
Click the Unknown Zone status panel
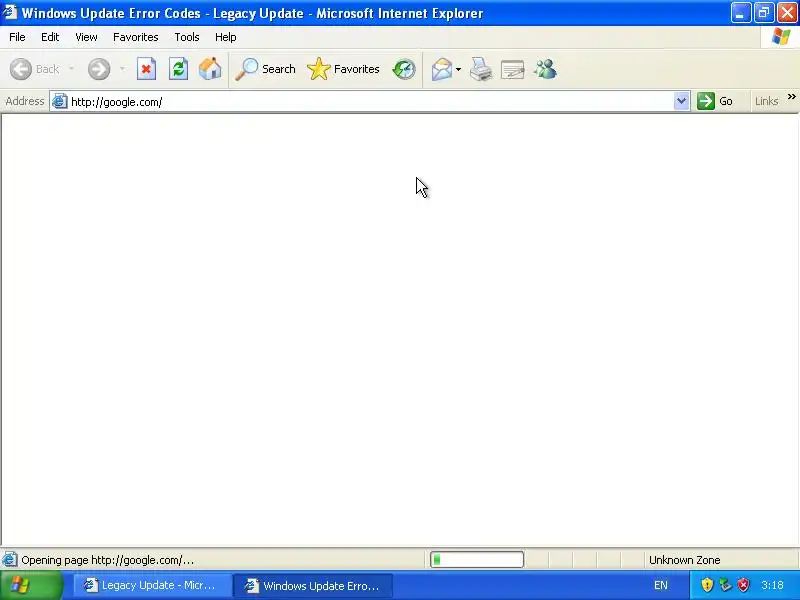[685, 560]
